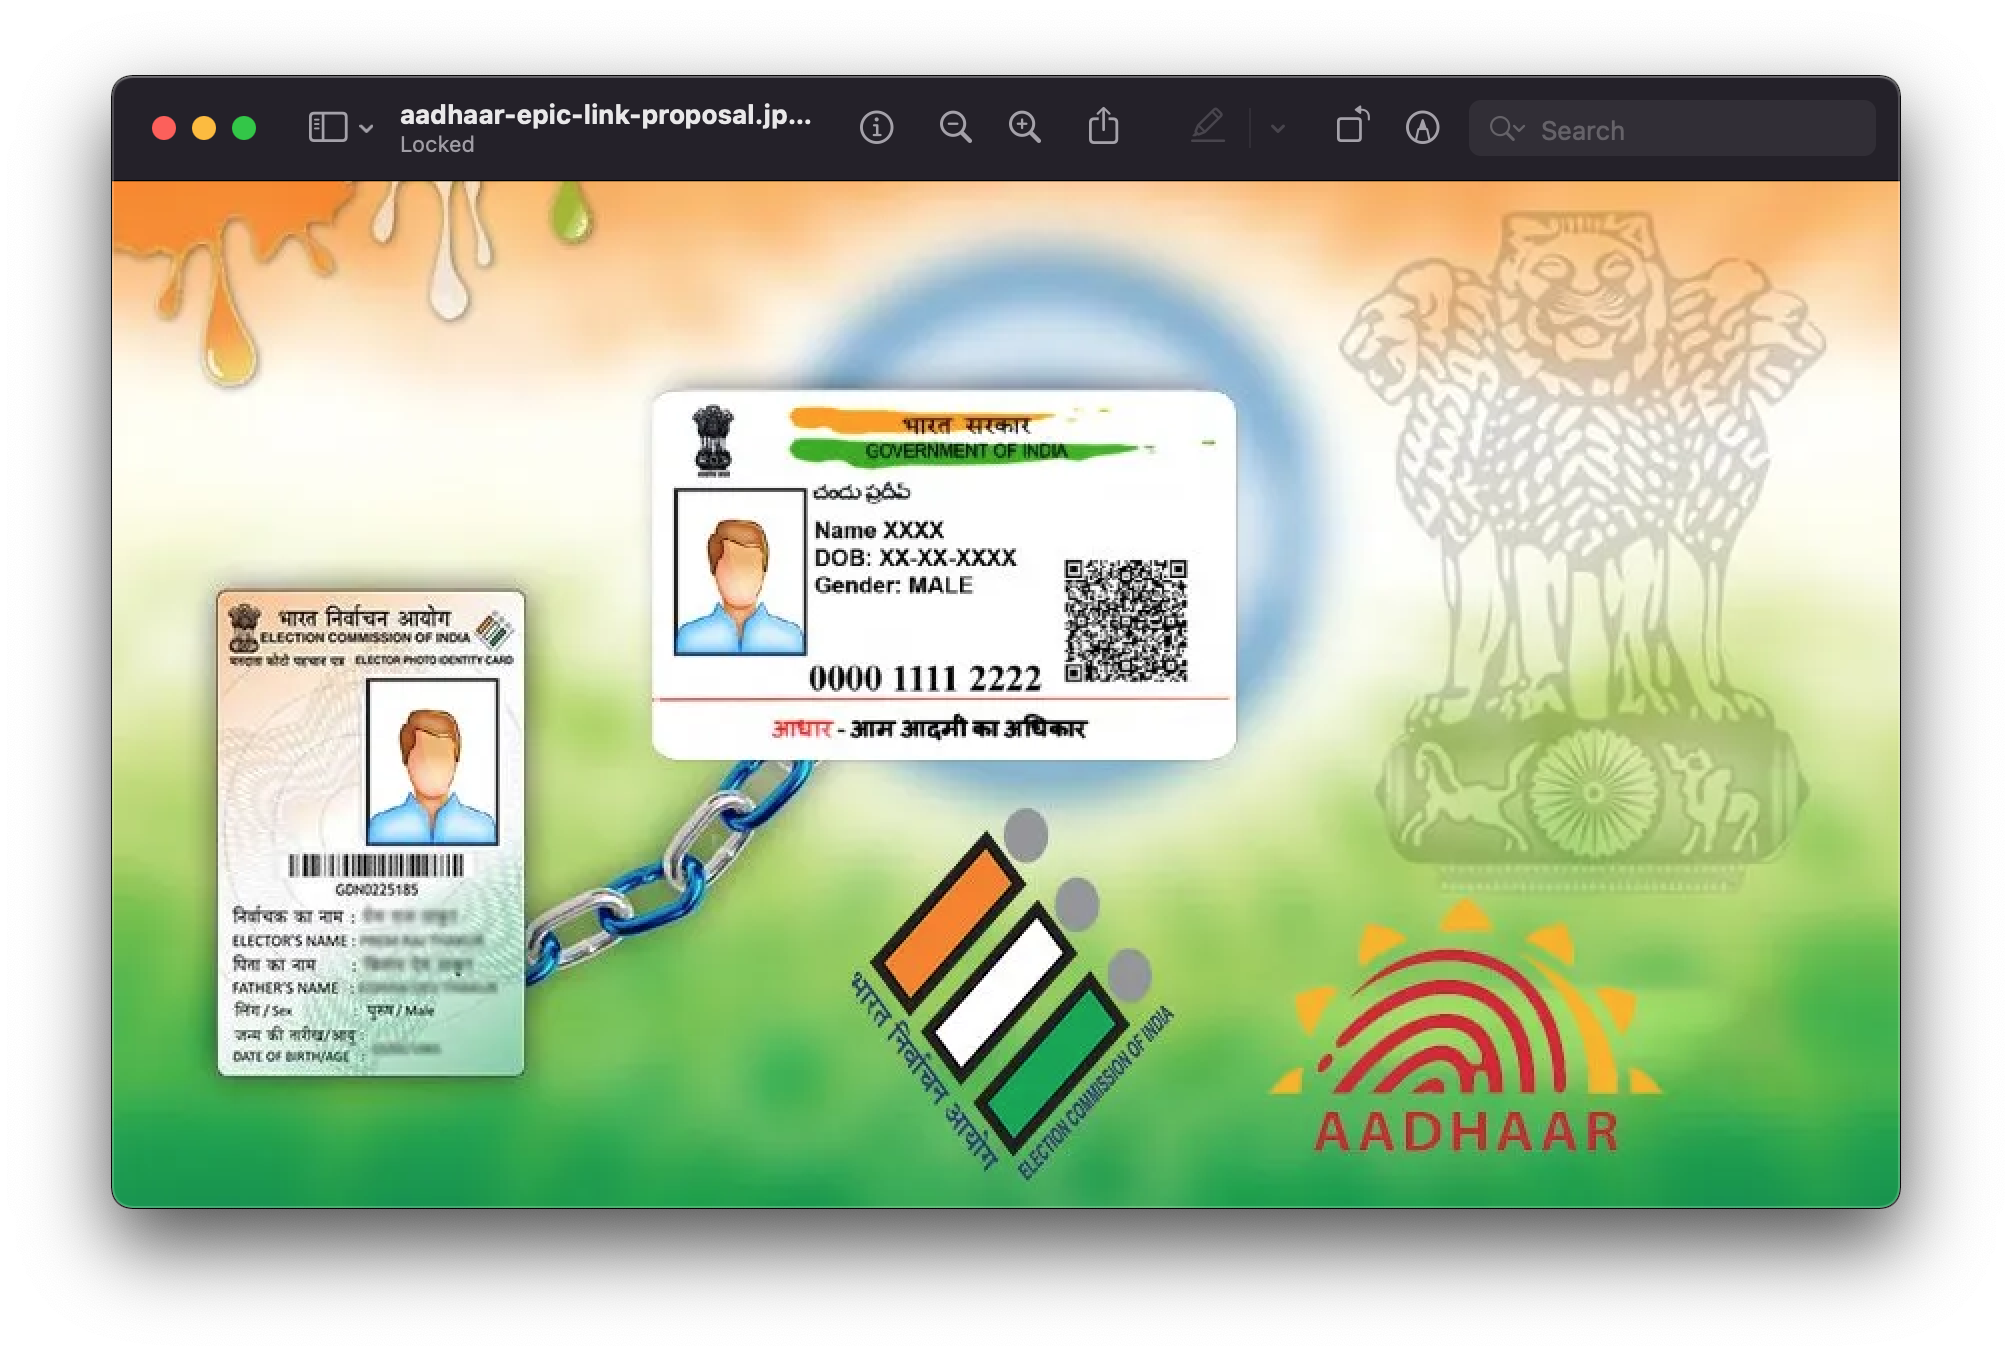
Task: Show the image info inspector
Action: tap(876, 128)
